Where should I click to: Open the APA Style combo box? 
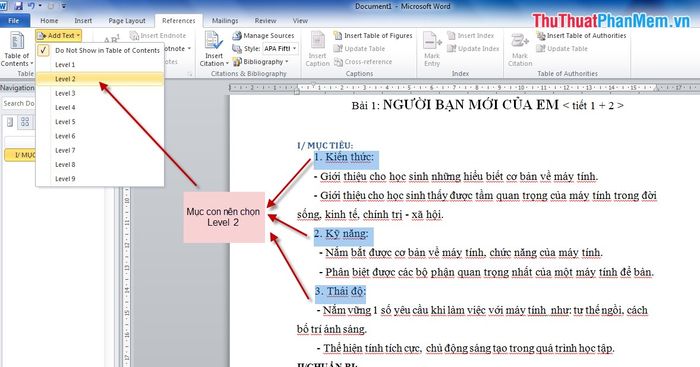click(x=280, y=48)
